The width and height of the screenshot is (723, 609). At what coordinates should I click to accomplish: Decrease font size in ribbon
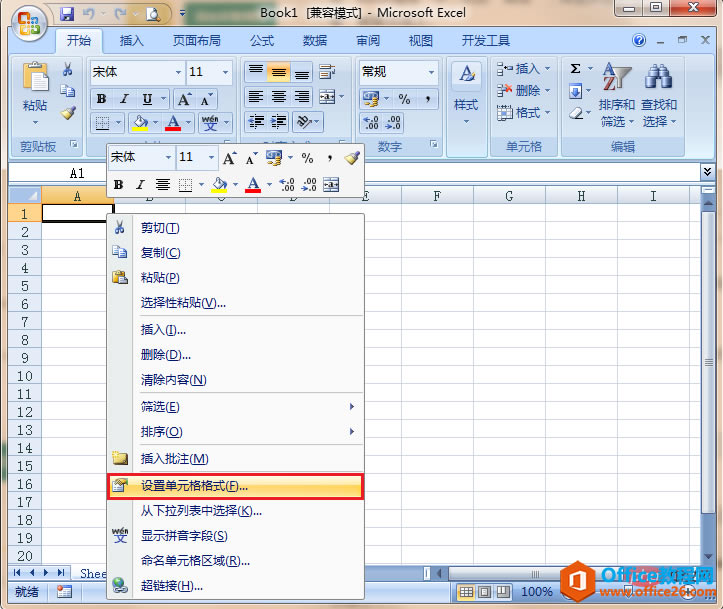point(206,99)
